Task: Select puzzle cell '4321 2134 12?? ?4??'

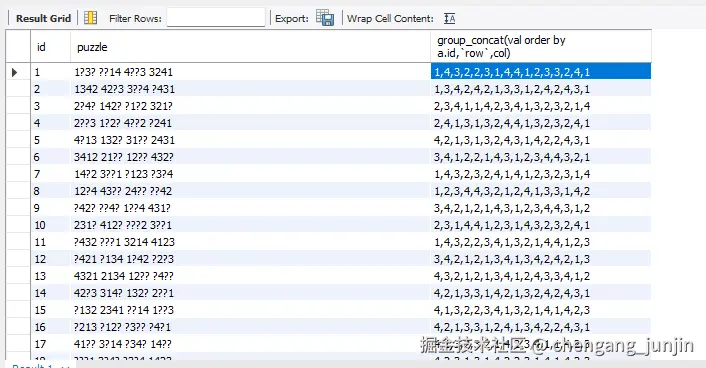Action: coord(250,276)
